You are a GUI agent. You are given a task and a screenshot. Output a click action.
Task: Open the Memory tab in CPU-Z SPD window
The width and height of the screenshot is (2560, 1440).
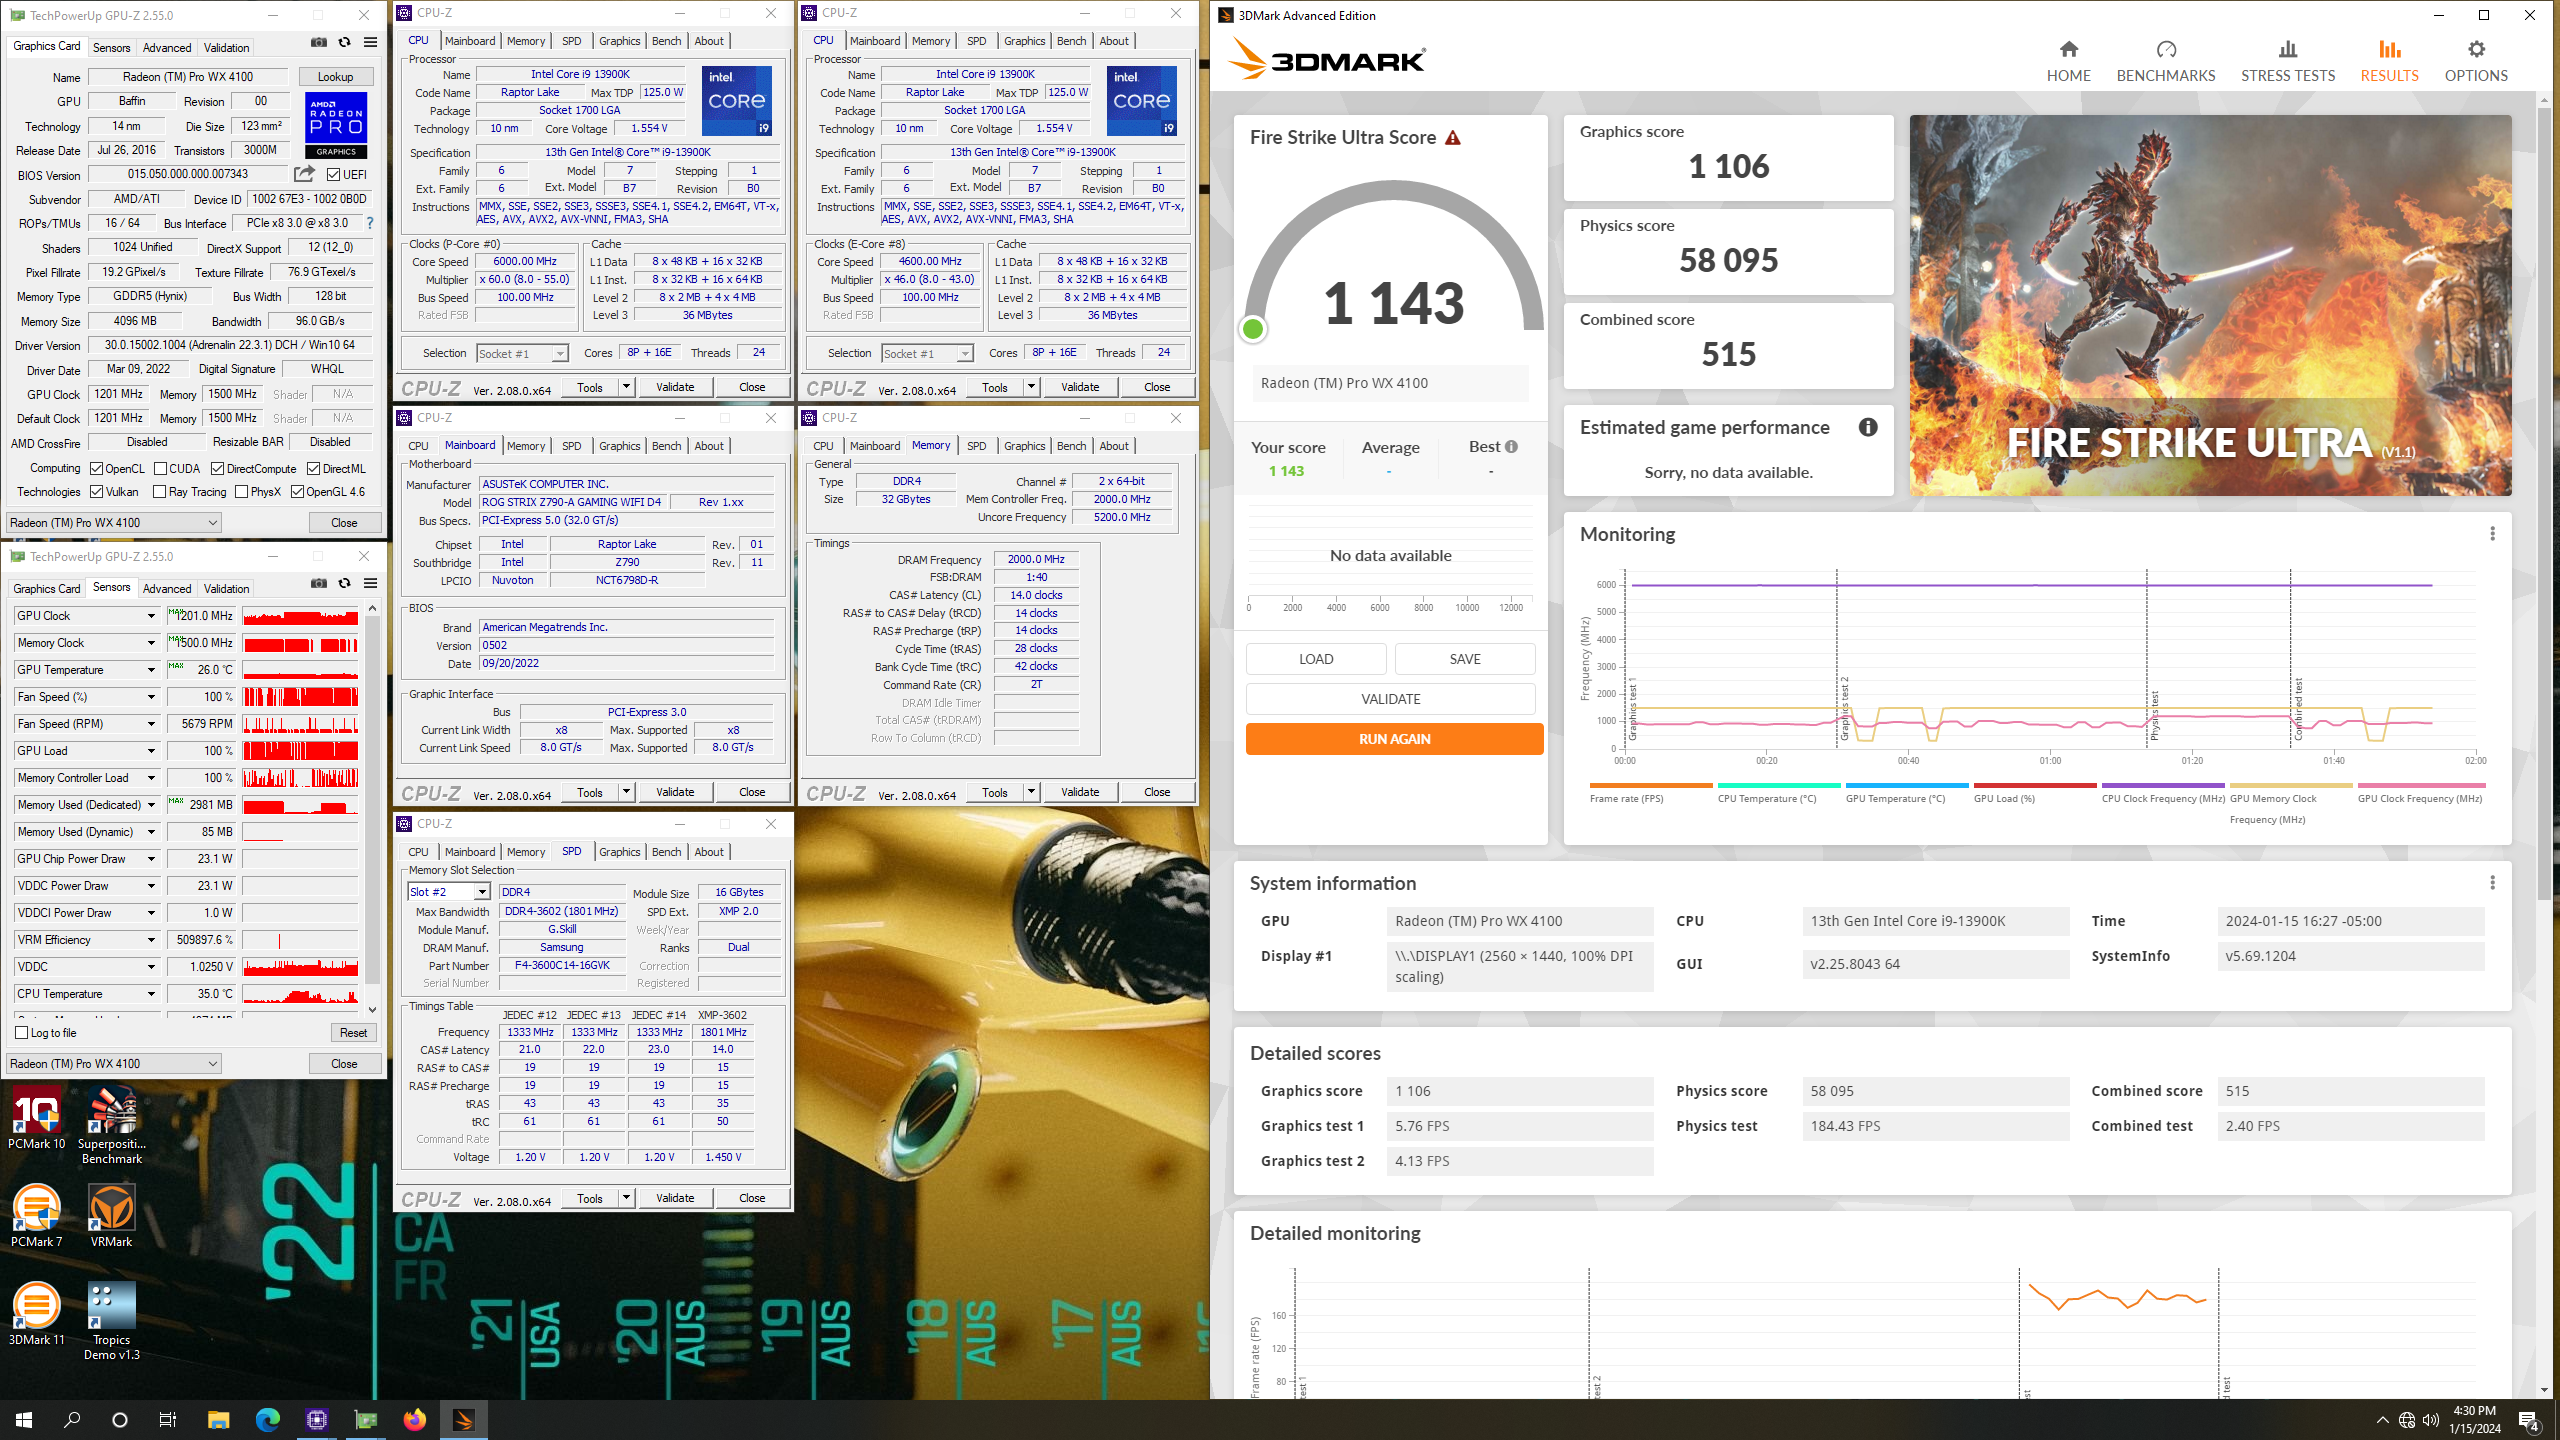526,852
